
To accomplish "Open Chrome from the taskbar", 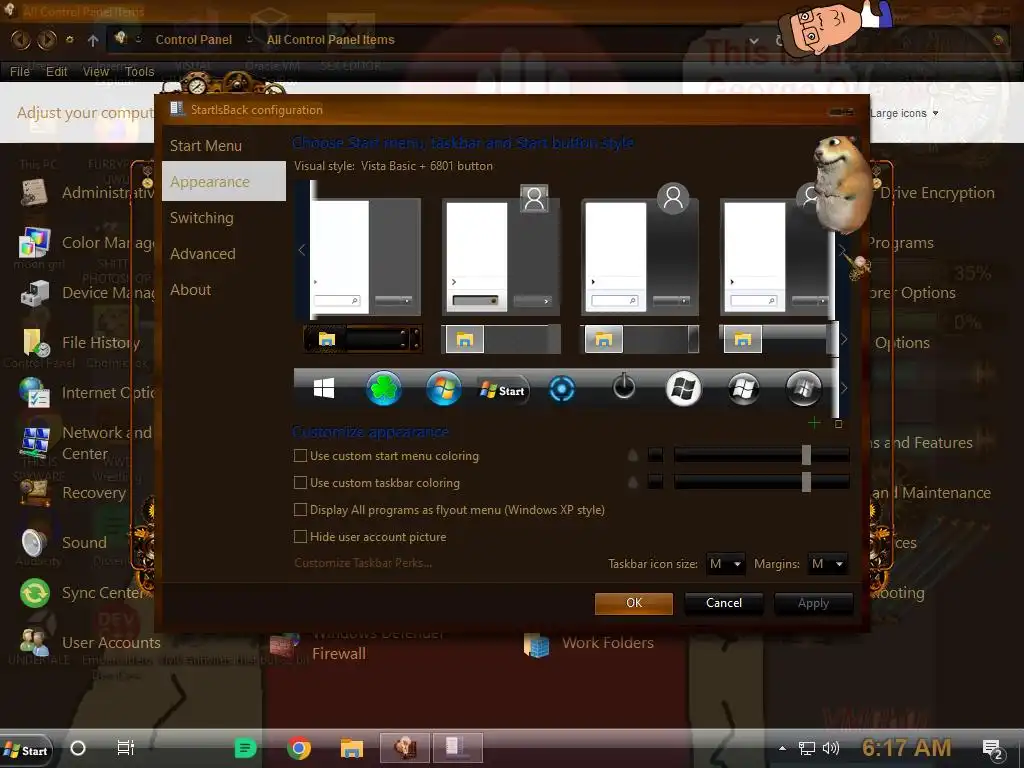I will [298, 748].
